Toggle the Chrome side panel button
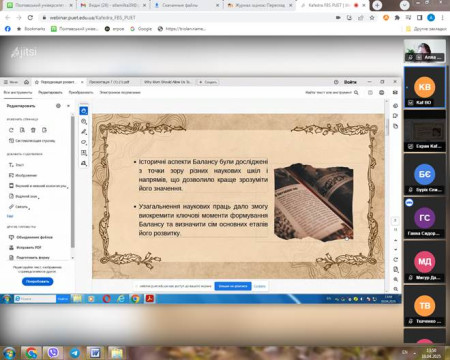This screenshot has height=360, width=450. pyautogui.click(x=420, y=18)
